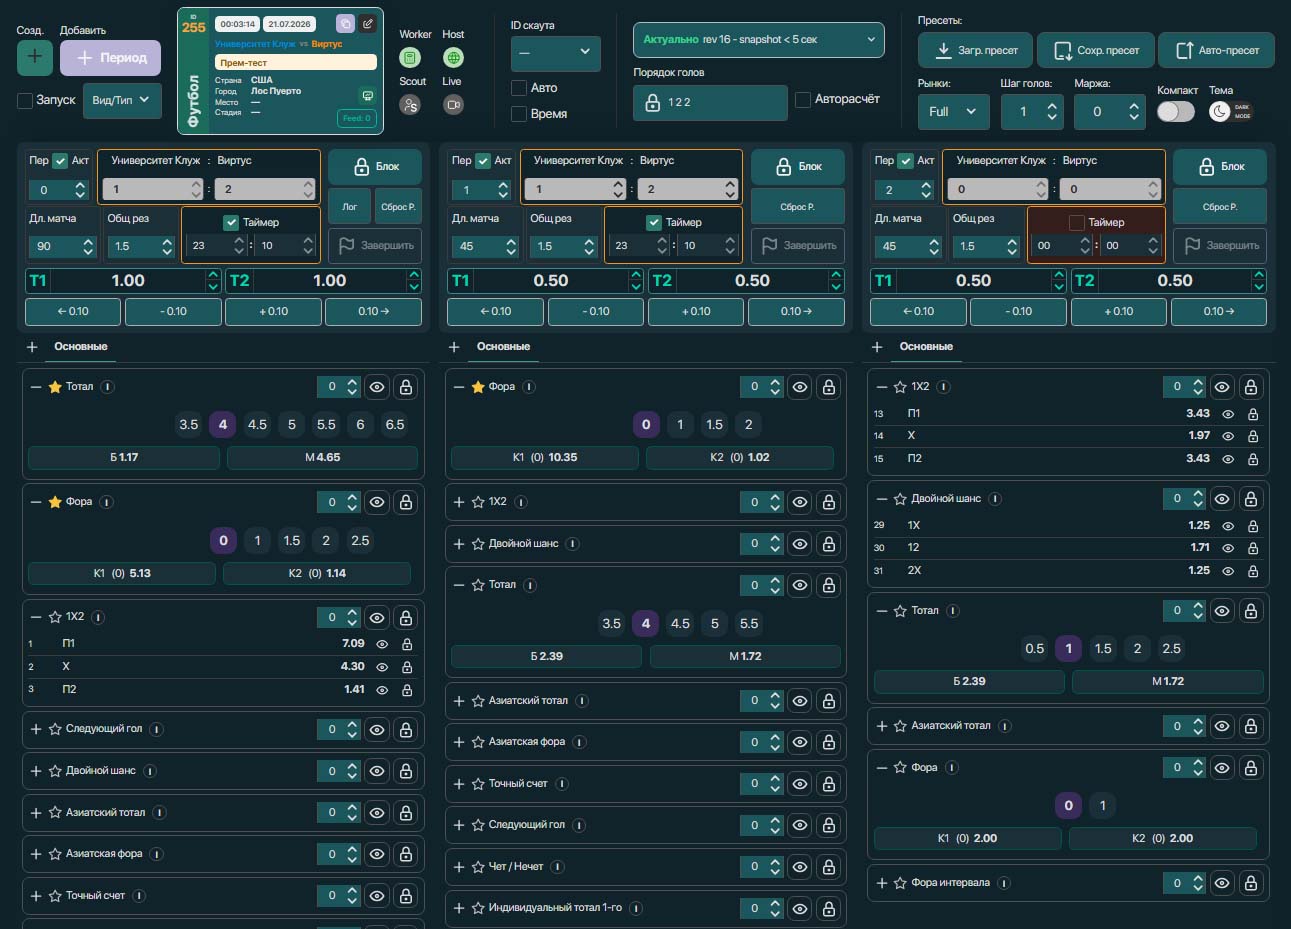Viewport: 1291px width, 929px height.
Task: Toggle eye visibility for Тотал in period 1 column
Action: (x=800, y=585)
